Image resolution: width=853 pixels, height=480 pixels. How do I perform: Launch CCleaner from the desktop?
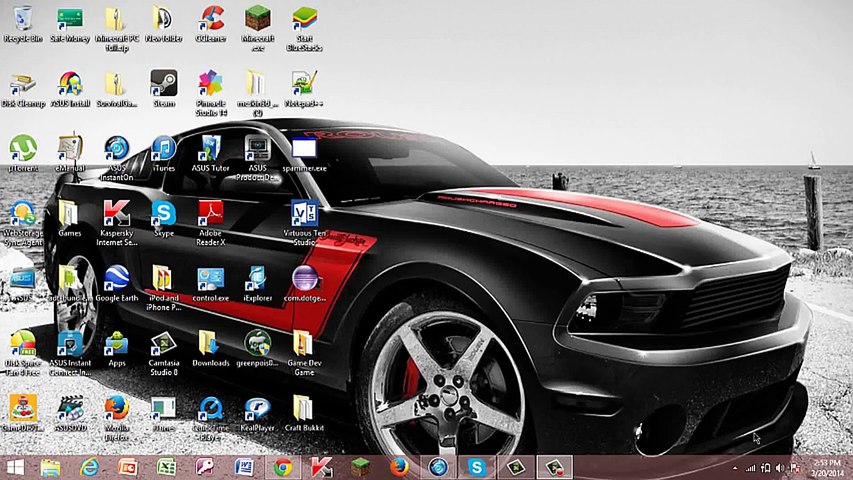pos(211,20)
